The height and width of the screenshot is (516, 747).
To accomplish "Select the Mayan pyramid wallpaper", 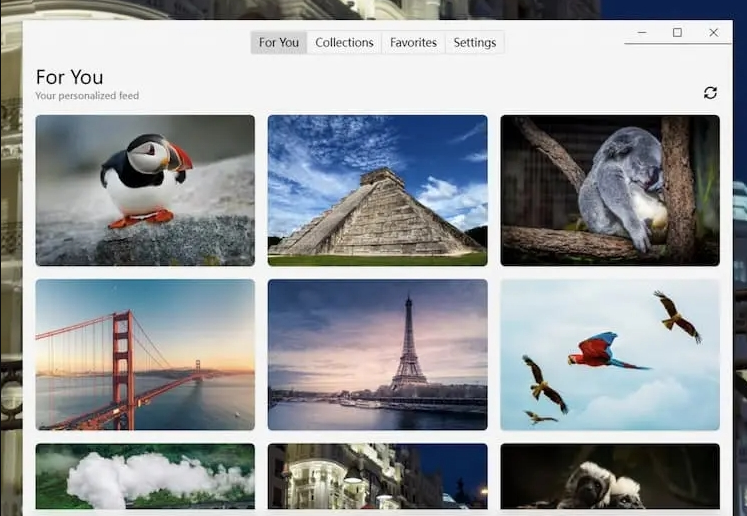I will [x=377, y=190].
